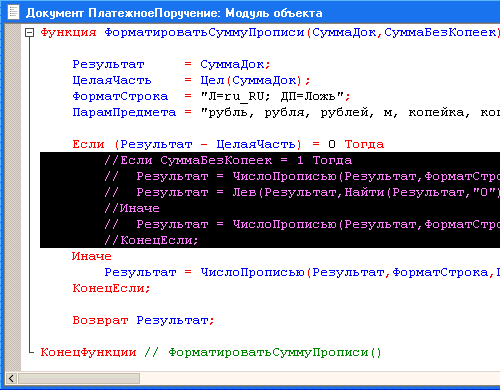Click the 'Тогда' keyword after '= 0'

[x=364, y=144]
